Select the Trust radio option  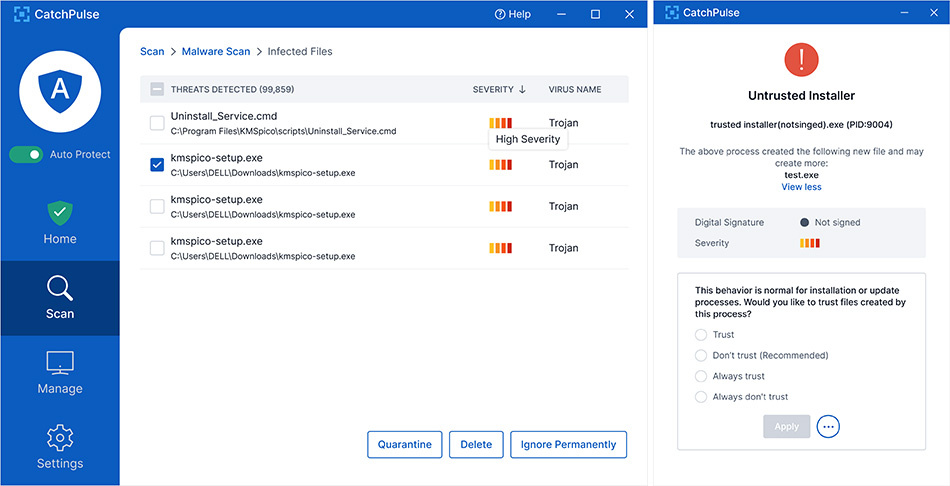(701, 335)
